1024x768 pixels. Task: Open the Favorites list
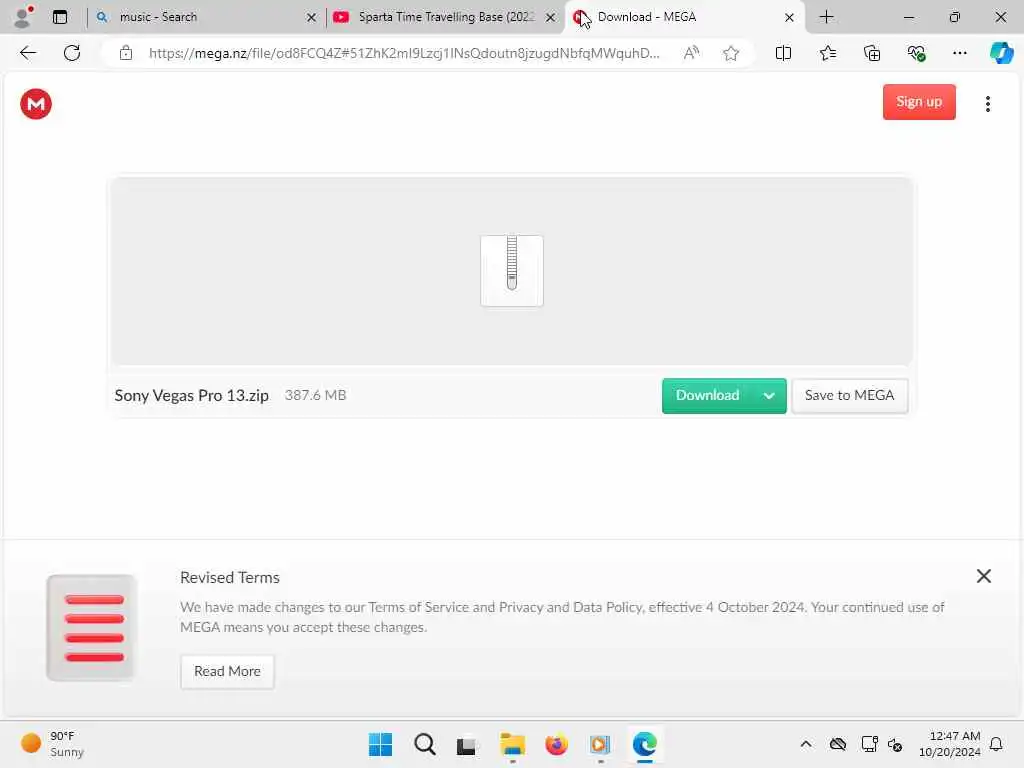pos(827,53)
